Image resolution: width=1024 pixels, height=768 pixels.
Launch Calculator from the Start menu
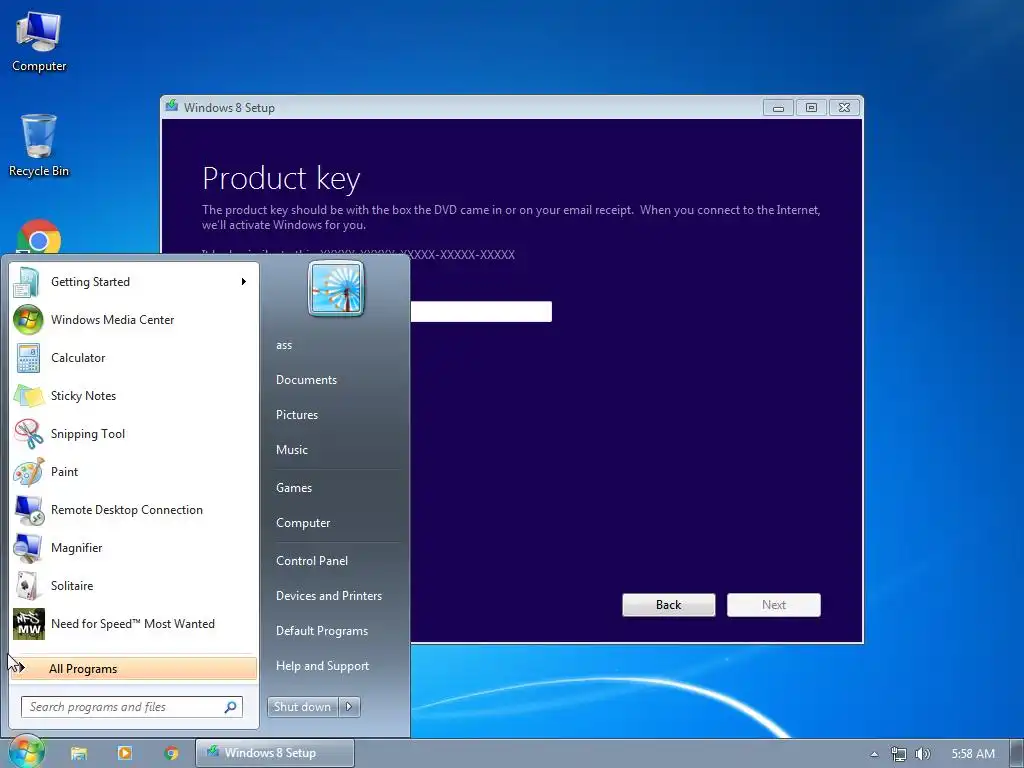pos(134,358)
